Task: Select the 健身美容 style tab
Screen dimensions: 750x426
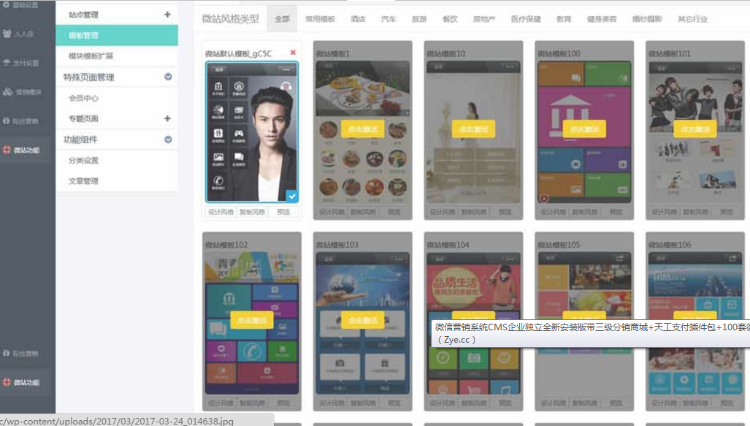Action: click(x=602, y=19)
